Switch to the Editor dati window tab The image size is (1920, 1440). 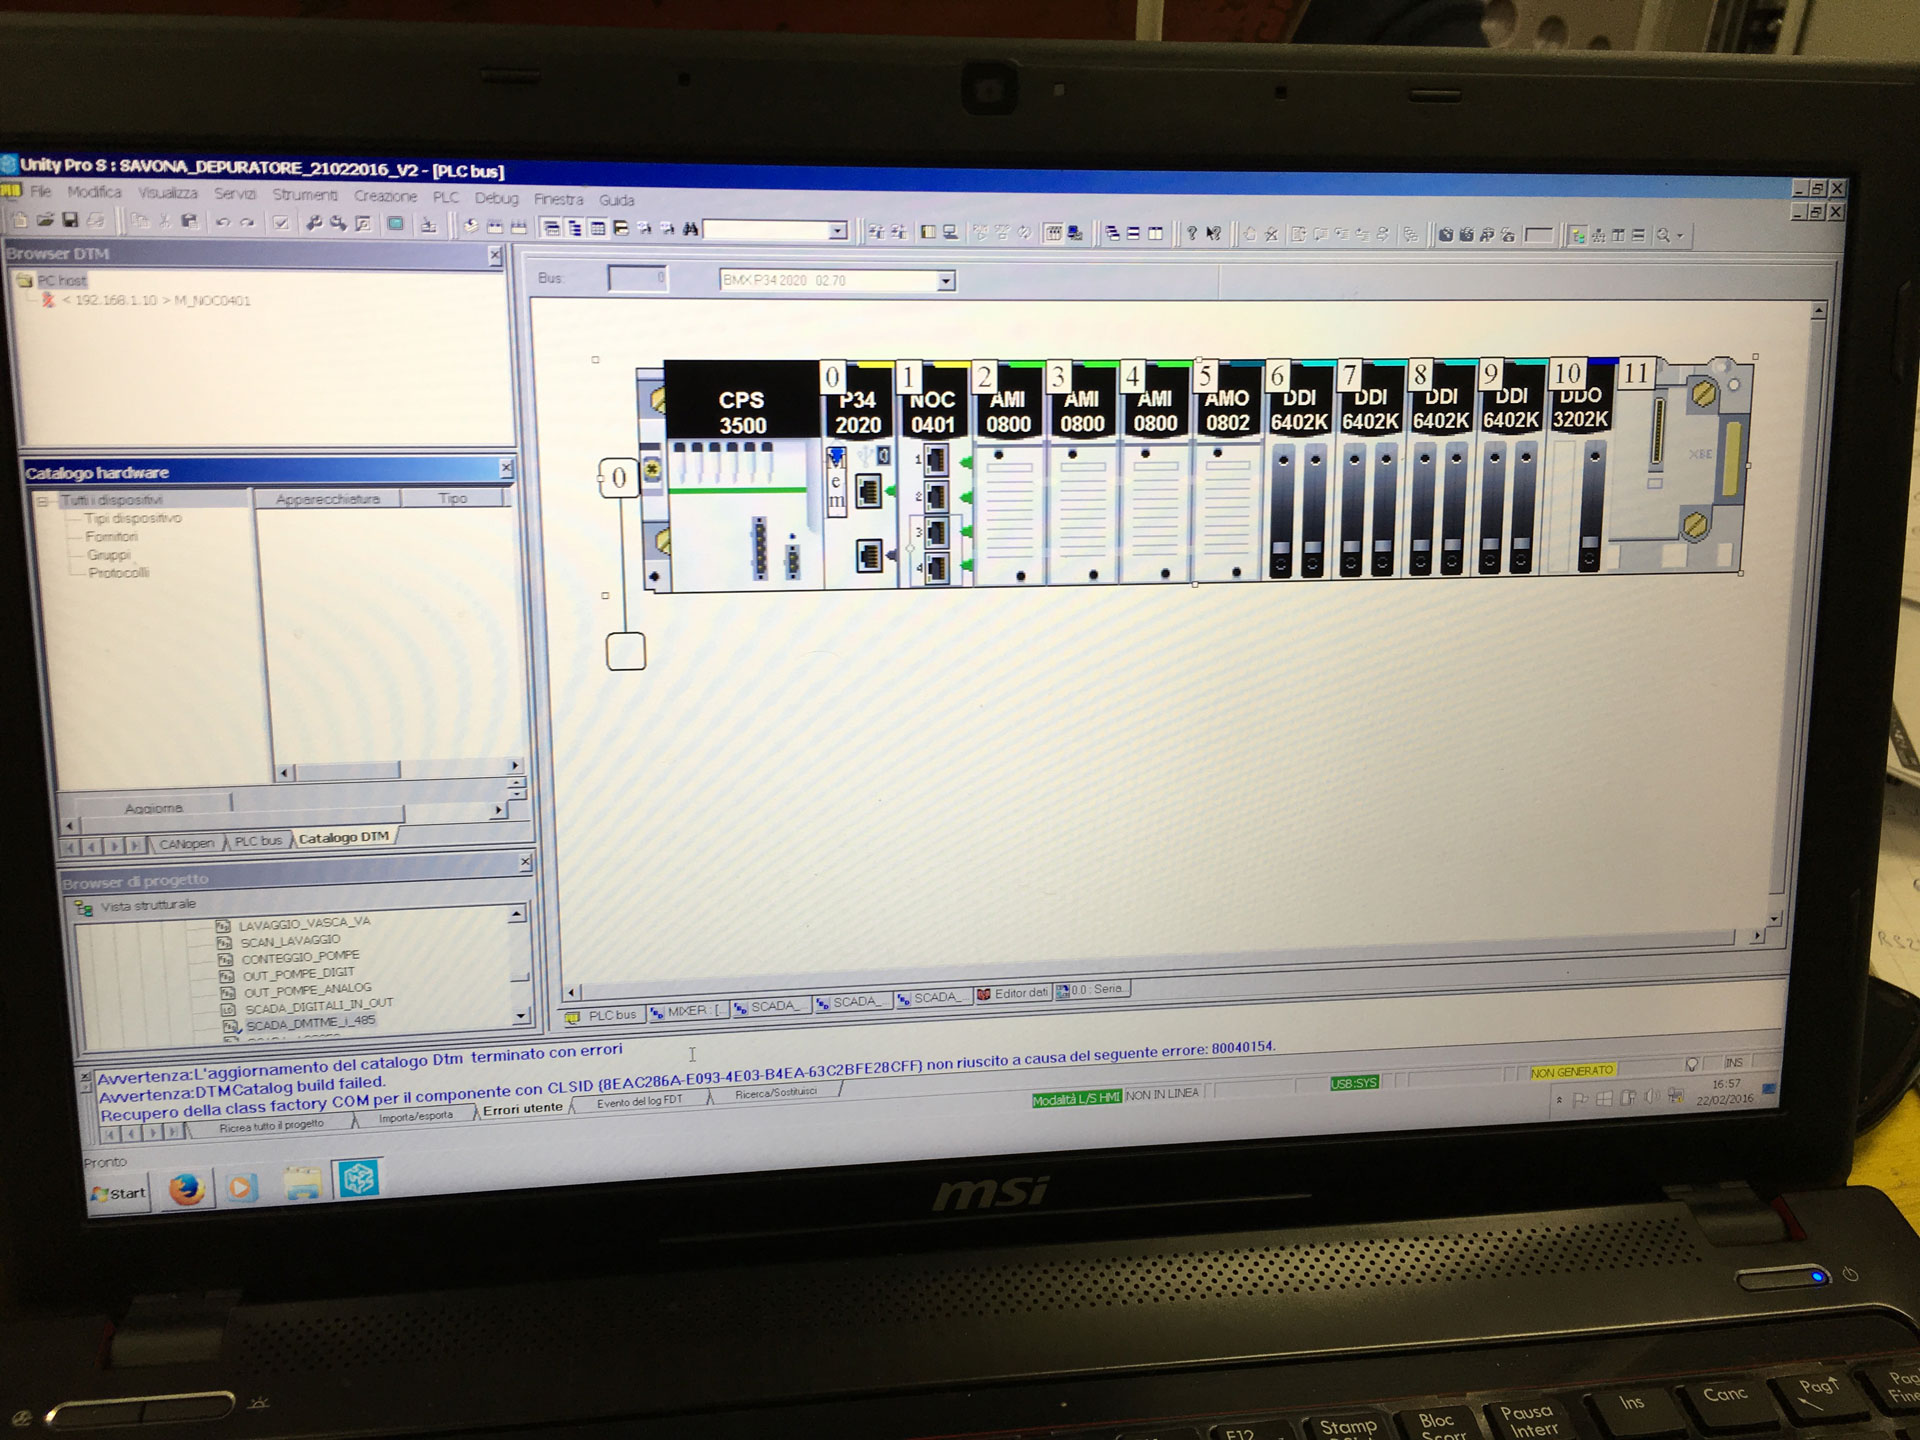point(1013,993)
